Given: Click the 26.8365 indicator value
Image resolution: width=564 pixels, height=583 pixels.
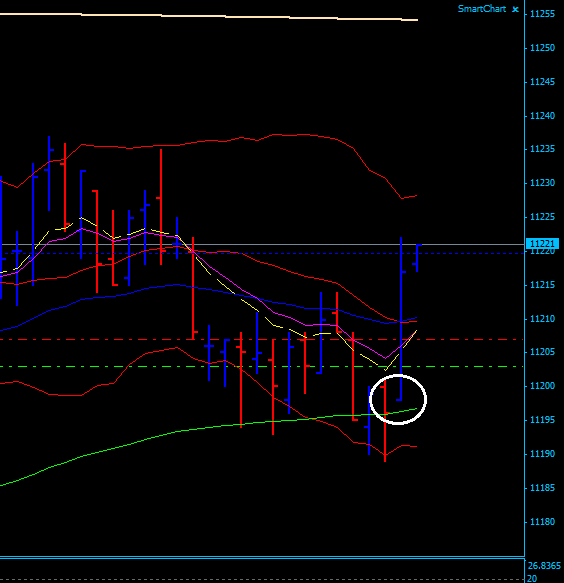Looking at the screenshot, I should (544, 566).
